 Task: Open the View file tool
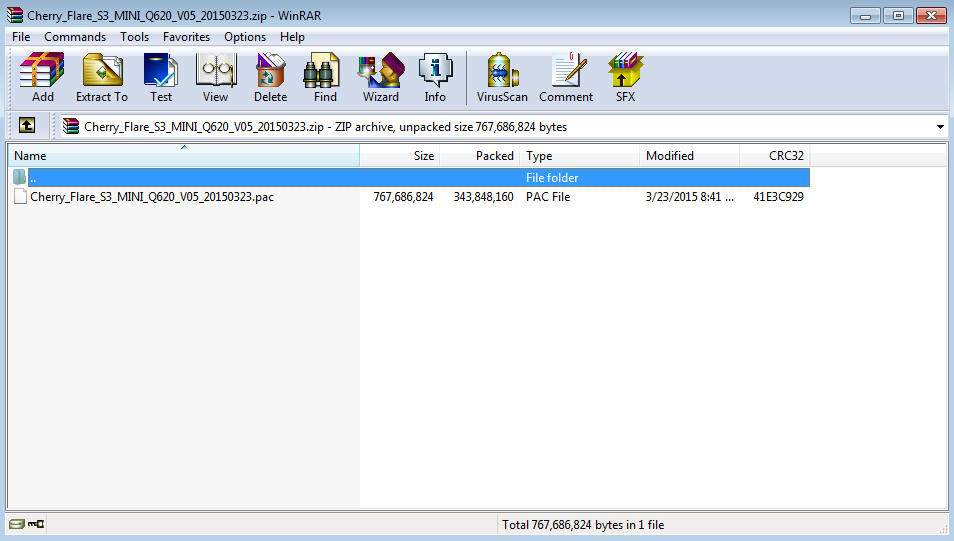[215, 78]
